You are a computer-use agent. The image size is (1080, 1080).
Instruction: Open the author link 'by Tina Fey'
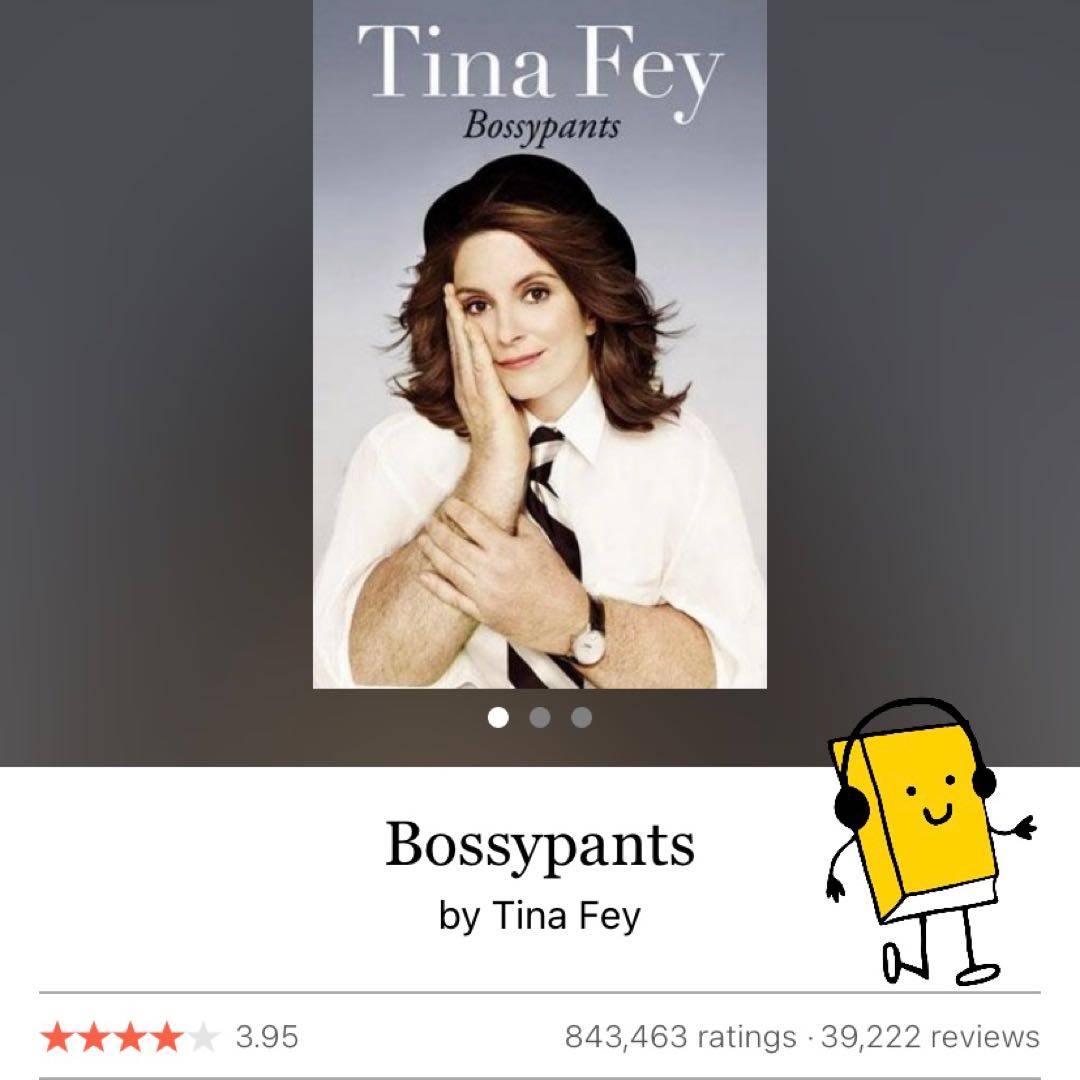[539, 916]
